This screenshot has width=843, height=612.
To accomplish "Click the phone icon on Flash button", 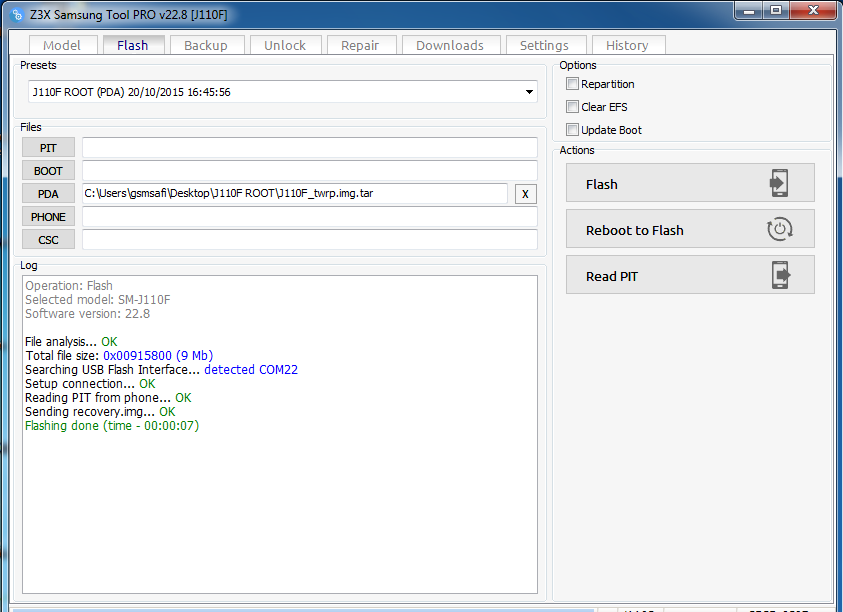I will pos(779,183).
